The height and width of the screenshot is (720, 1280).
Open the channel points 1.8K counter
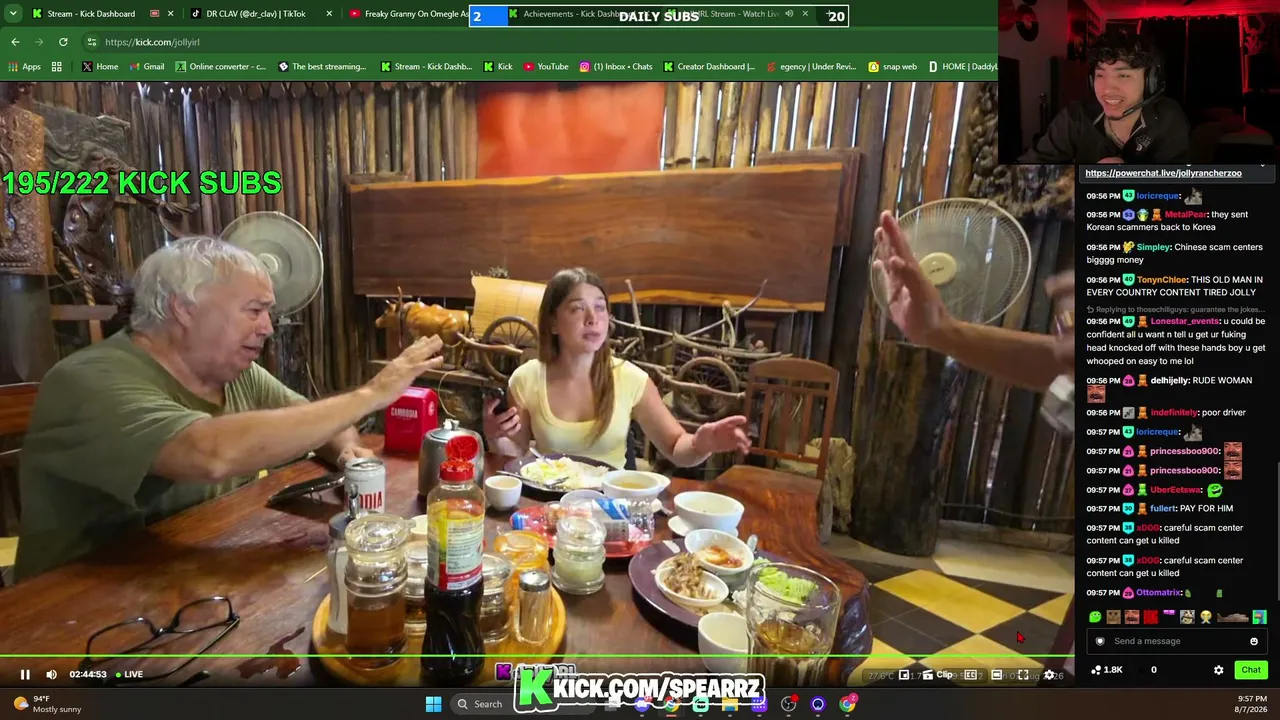click(1106, 670)
